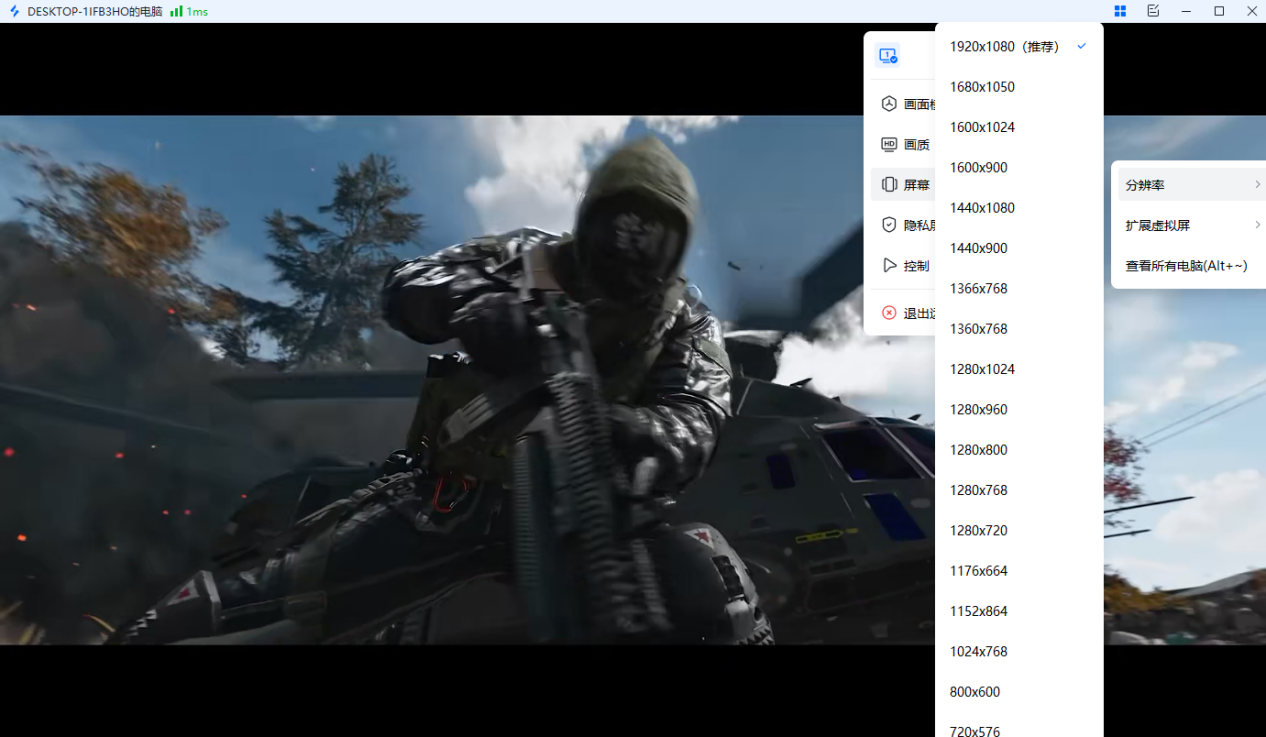Viewport: 1266px width, 737px height.
Task: Select the 1920x1080 (推荐) resolution
Action: click(x=1019, y=47)
